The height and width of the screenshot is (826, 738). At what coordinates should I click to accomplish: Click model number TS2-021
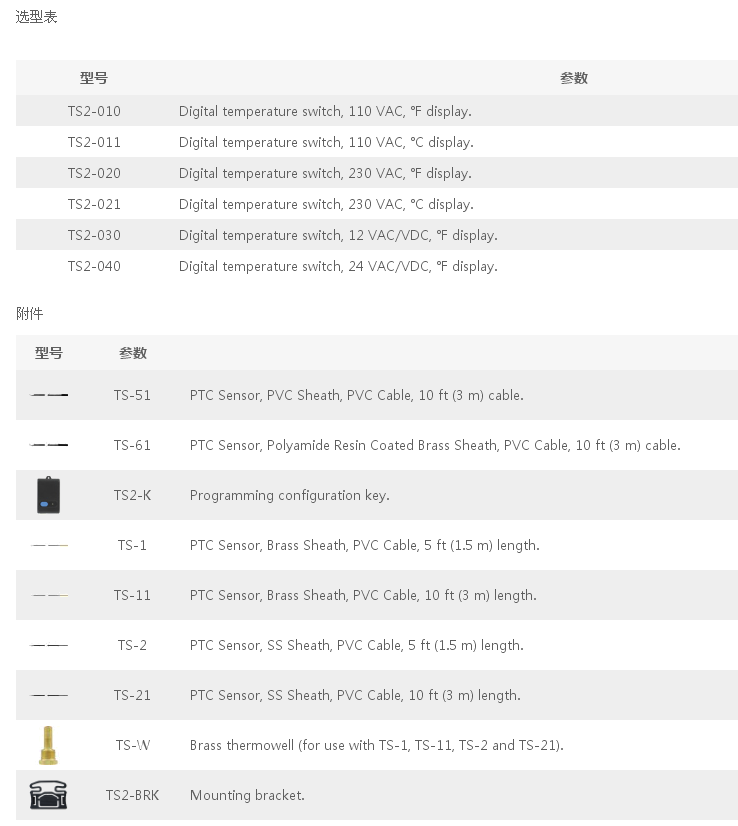94,204
